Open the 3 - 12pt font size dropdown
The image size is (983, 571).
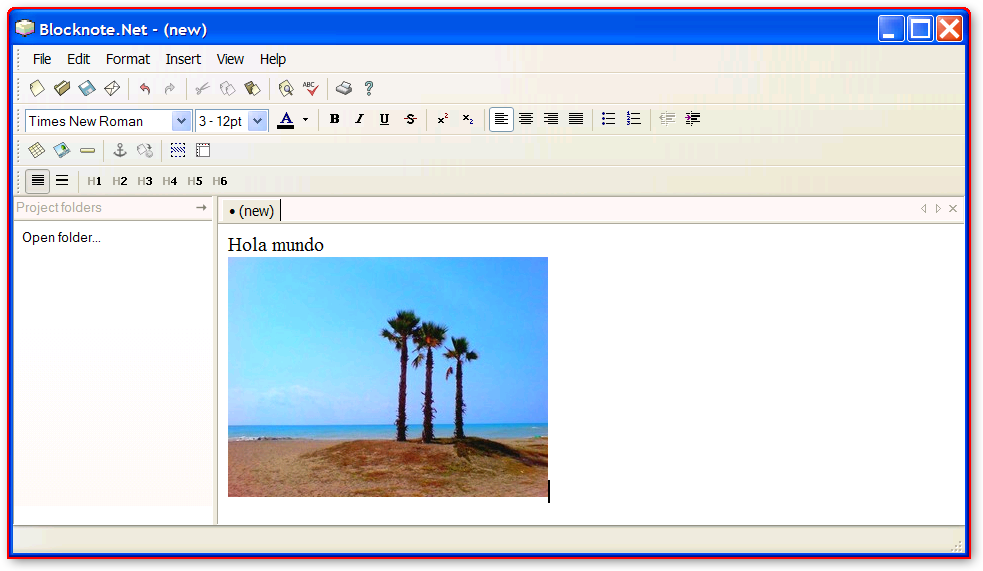pyautogui.click(x=257, y=121)
